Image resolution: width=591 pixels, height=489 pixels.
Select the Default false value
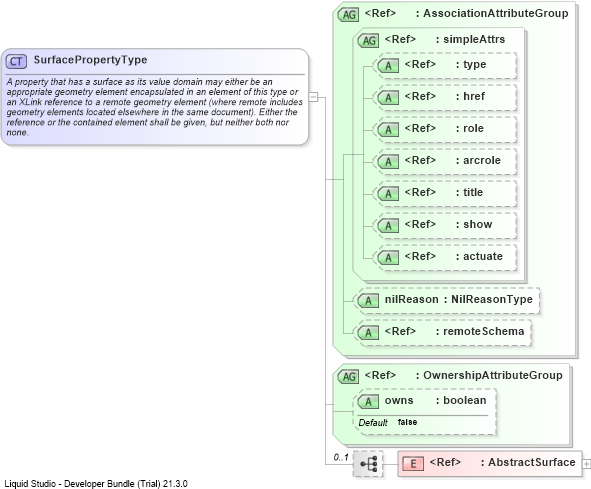click(x=407, y=422)
